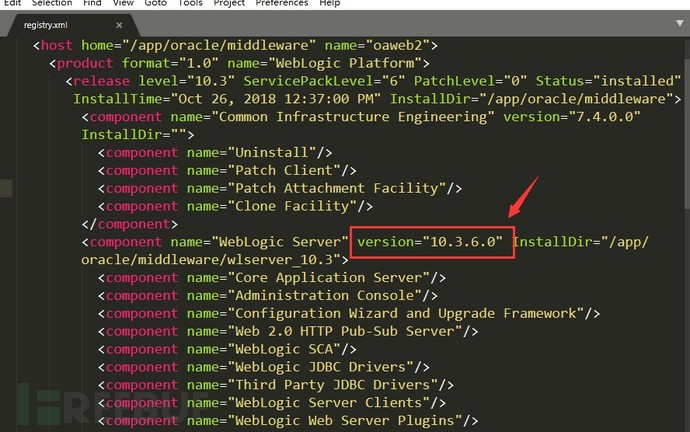Viewport: 690px width, 432px height.
Task: Click the name="WebLogic Server" text
Action: [x=259, y=242]
